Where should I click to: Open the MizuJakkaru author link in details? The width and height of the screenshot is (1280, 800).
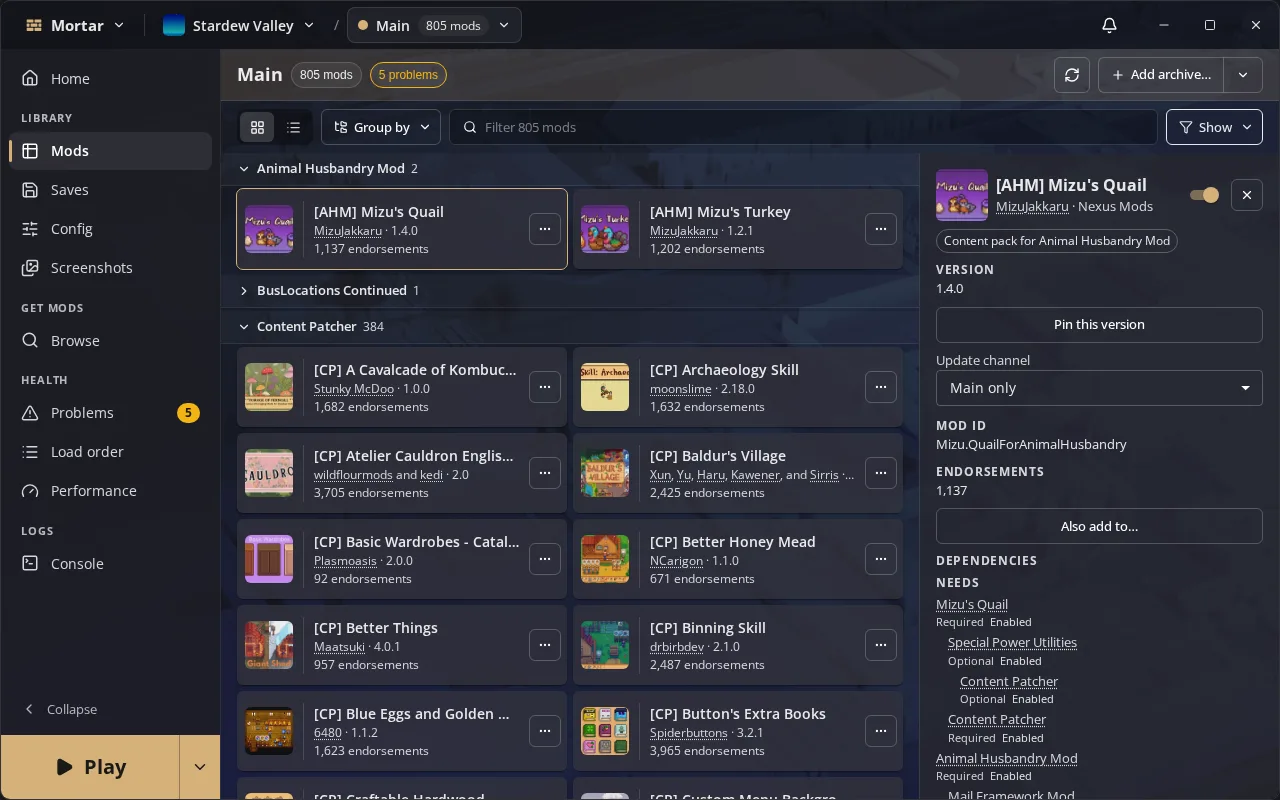pos(1032,207)
